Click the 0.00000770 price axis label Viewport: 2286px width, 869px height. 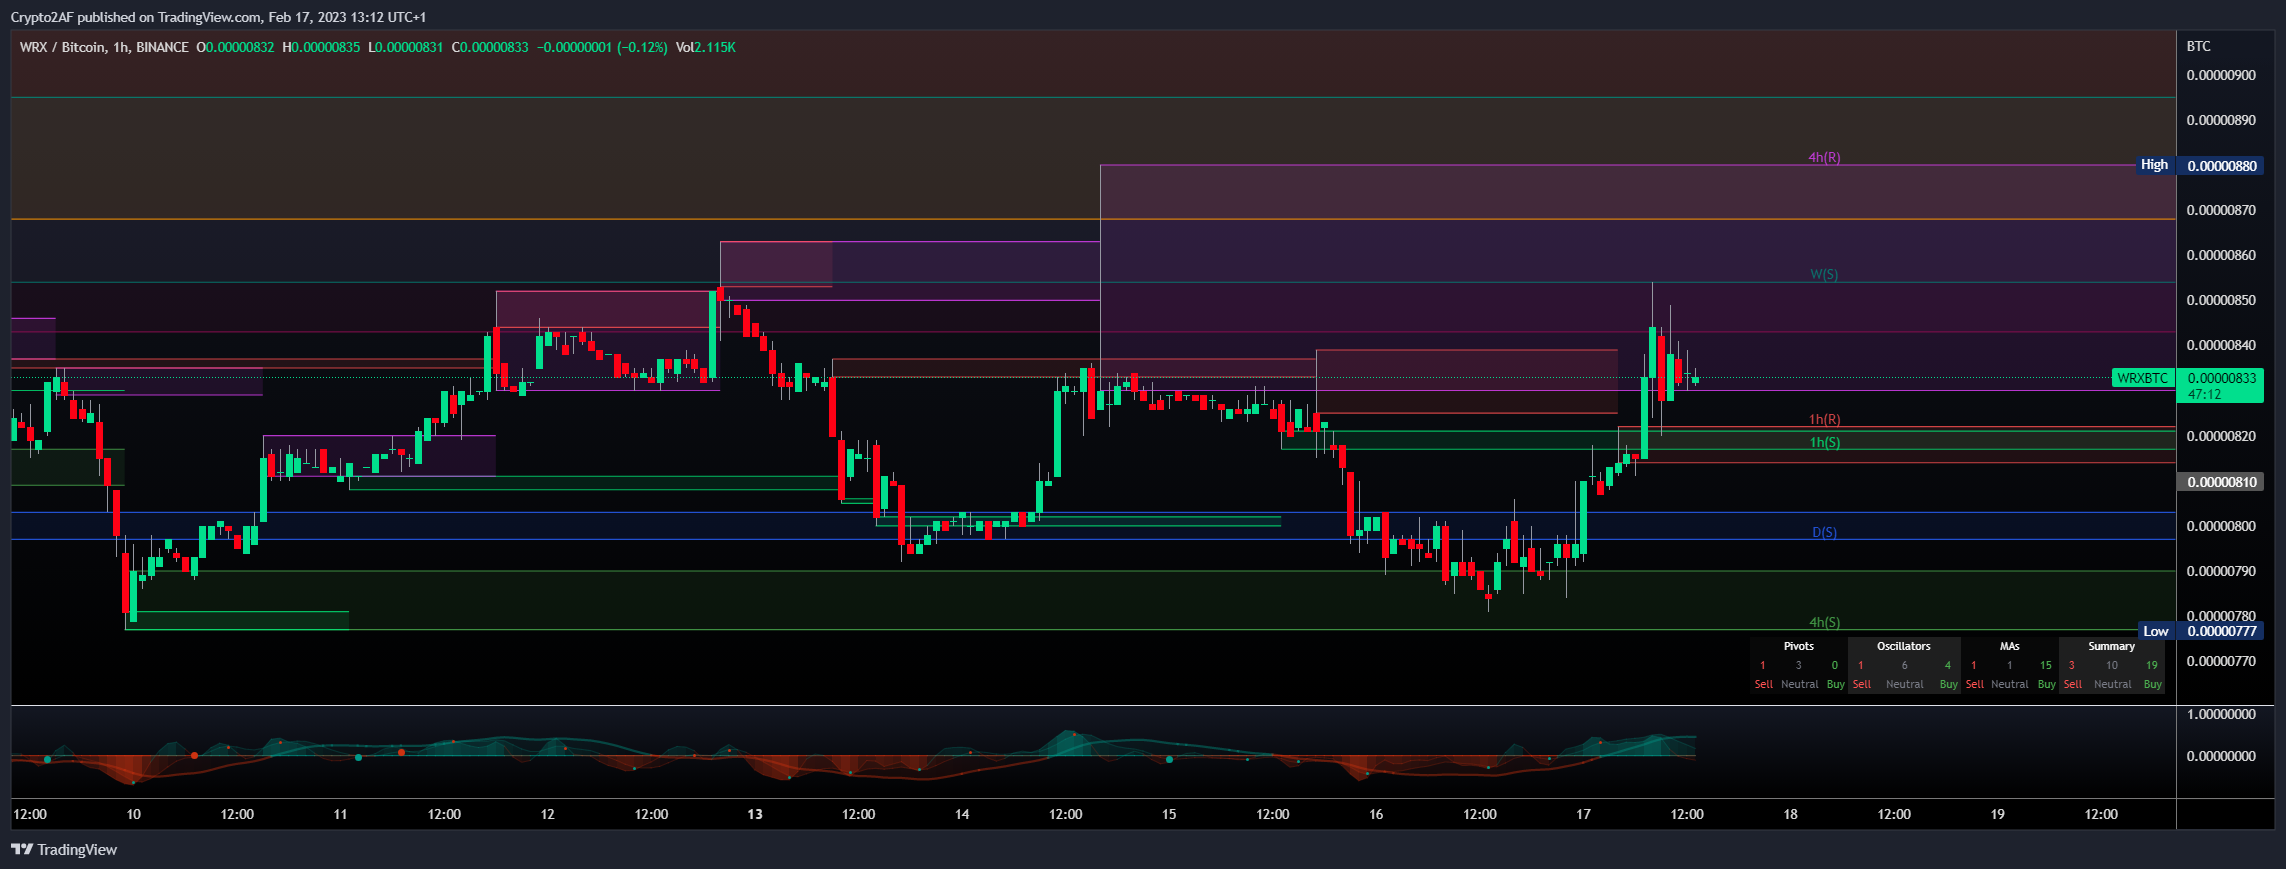point(2221,661)
